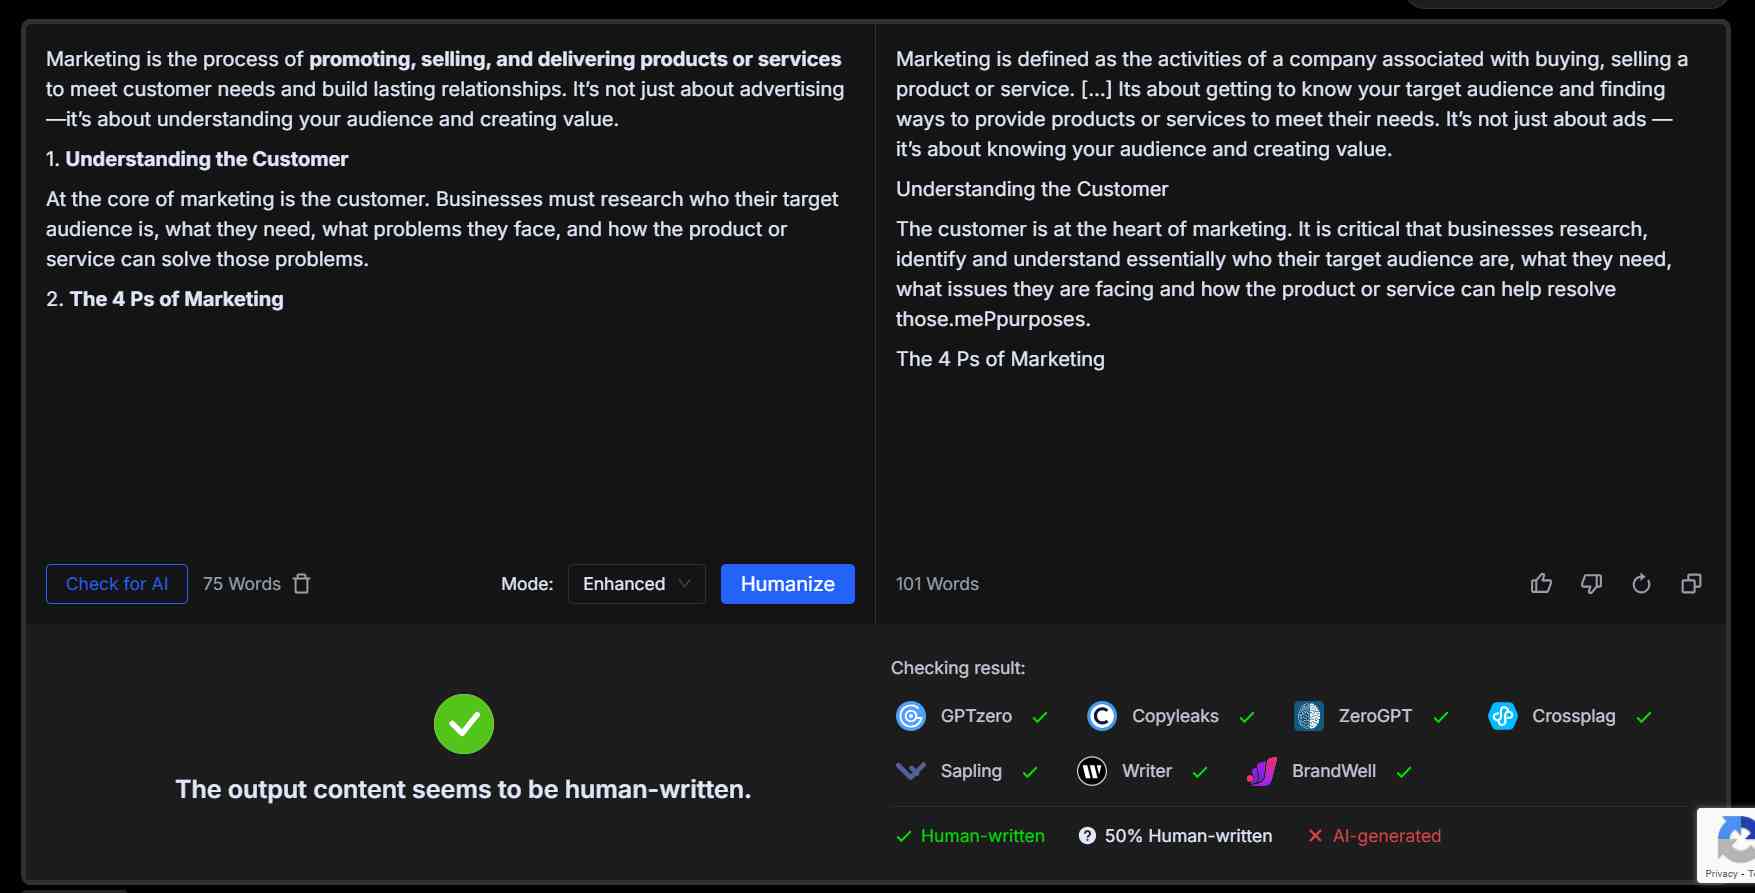This screenshot has width=1755, height=893.
Task: Click the Humanize button
Action: pyautogui.click(x=788, y=584)
